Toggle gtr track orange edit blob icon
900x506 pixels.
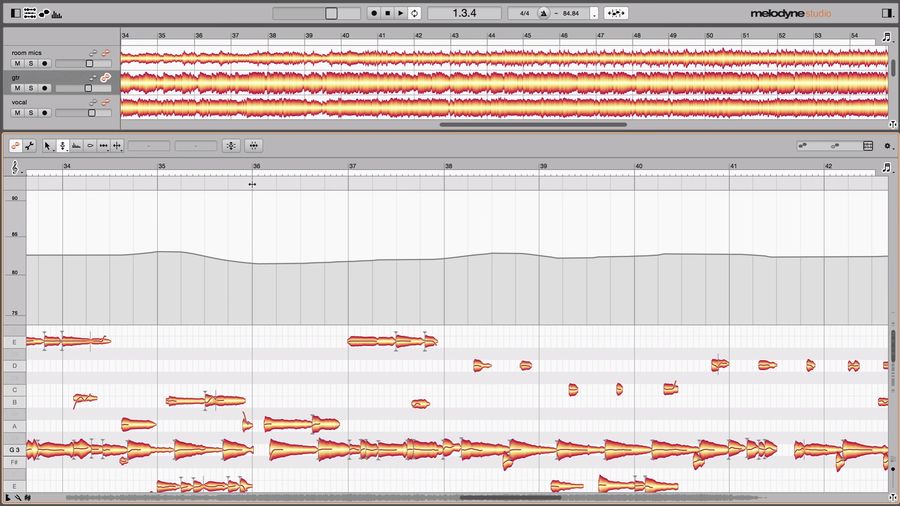(105, 77)
